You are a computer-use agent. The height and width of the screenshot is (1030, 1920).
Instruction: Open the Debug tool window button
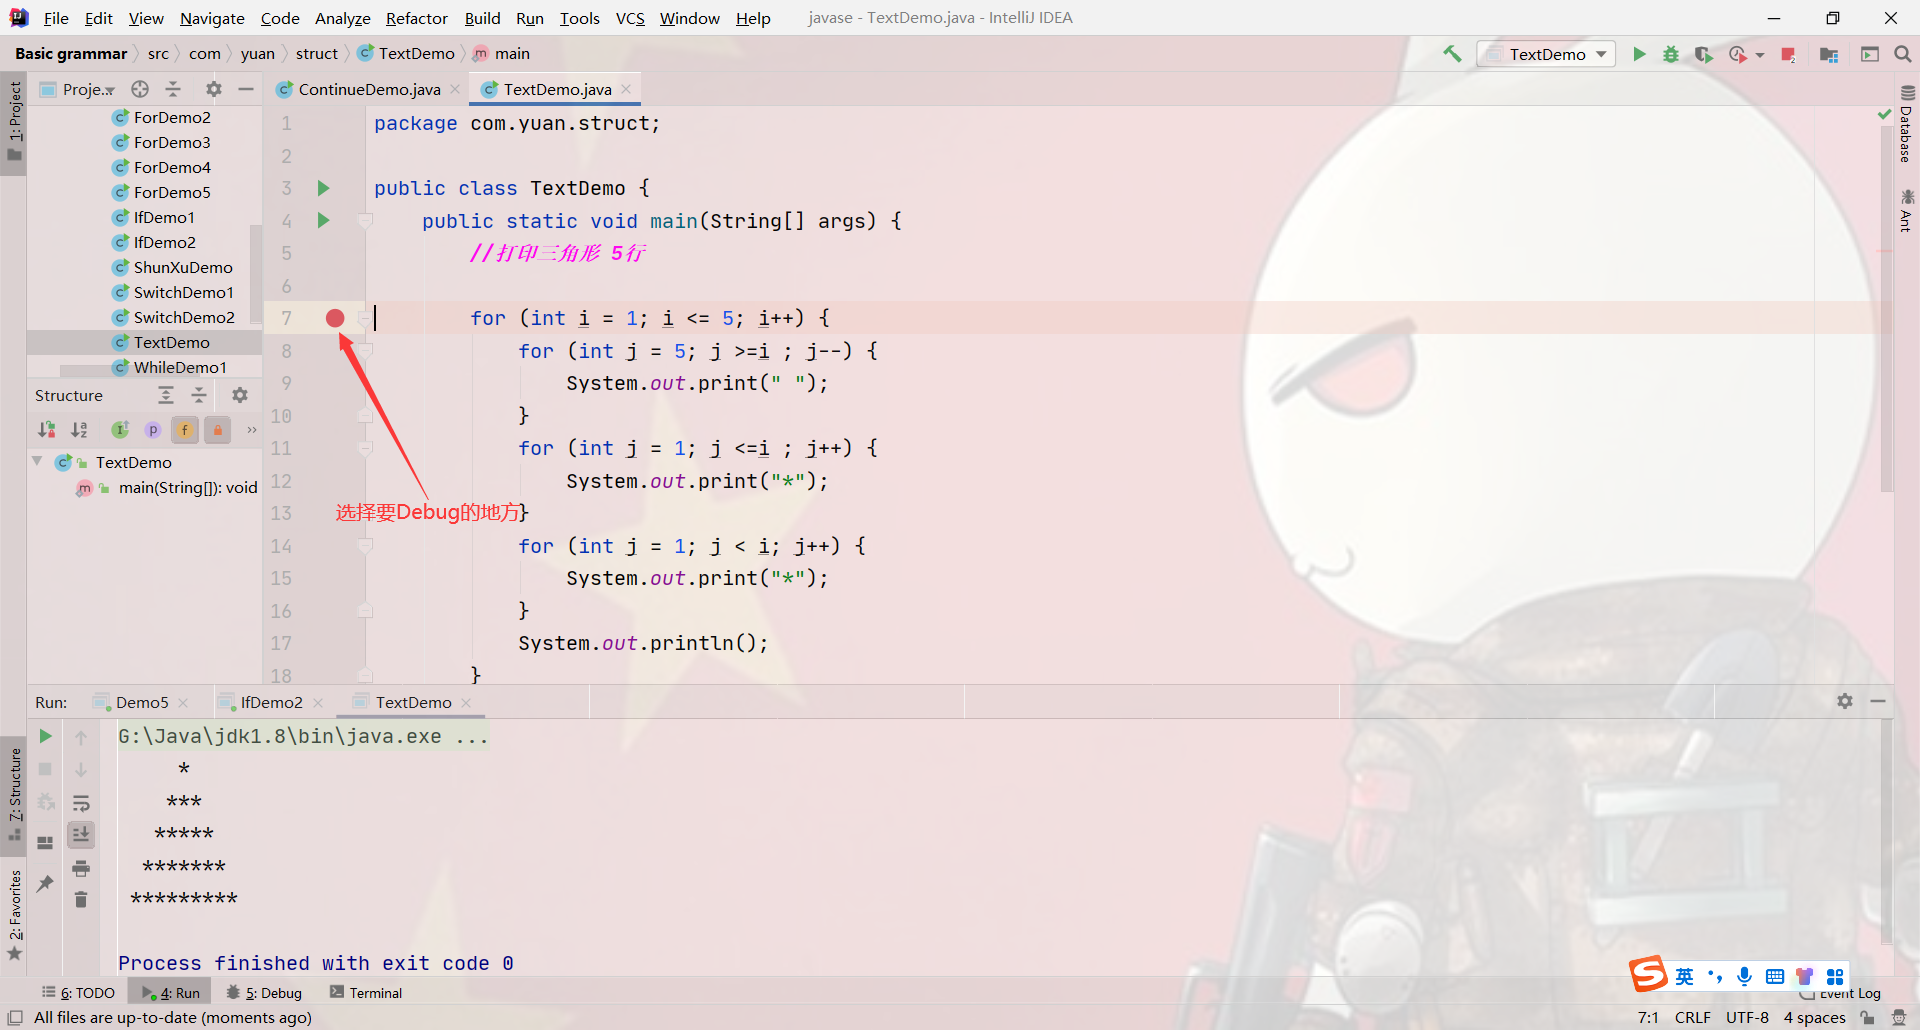coord(264,993)
